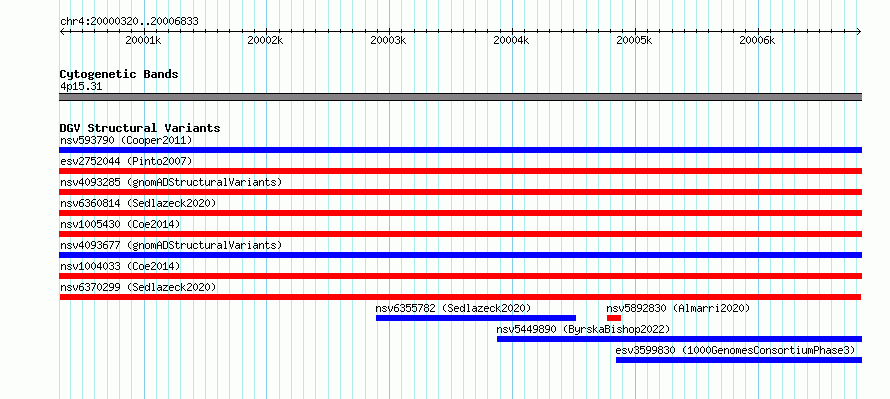Click the chr4:20000320..20006833 coordinate label
The width and height of the screenshot is (890, 399).
point(129,22)
